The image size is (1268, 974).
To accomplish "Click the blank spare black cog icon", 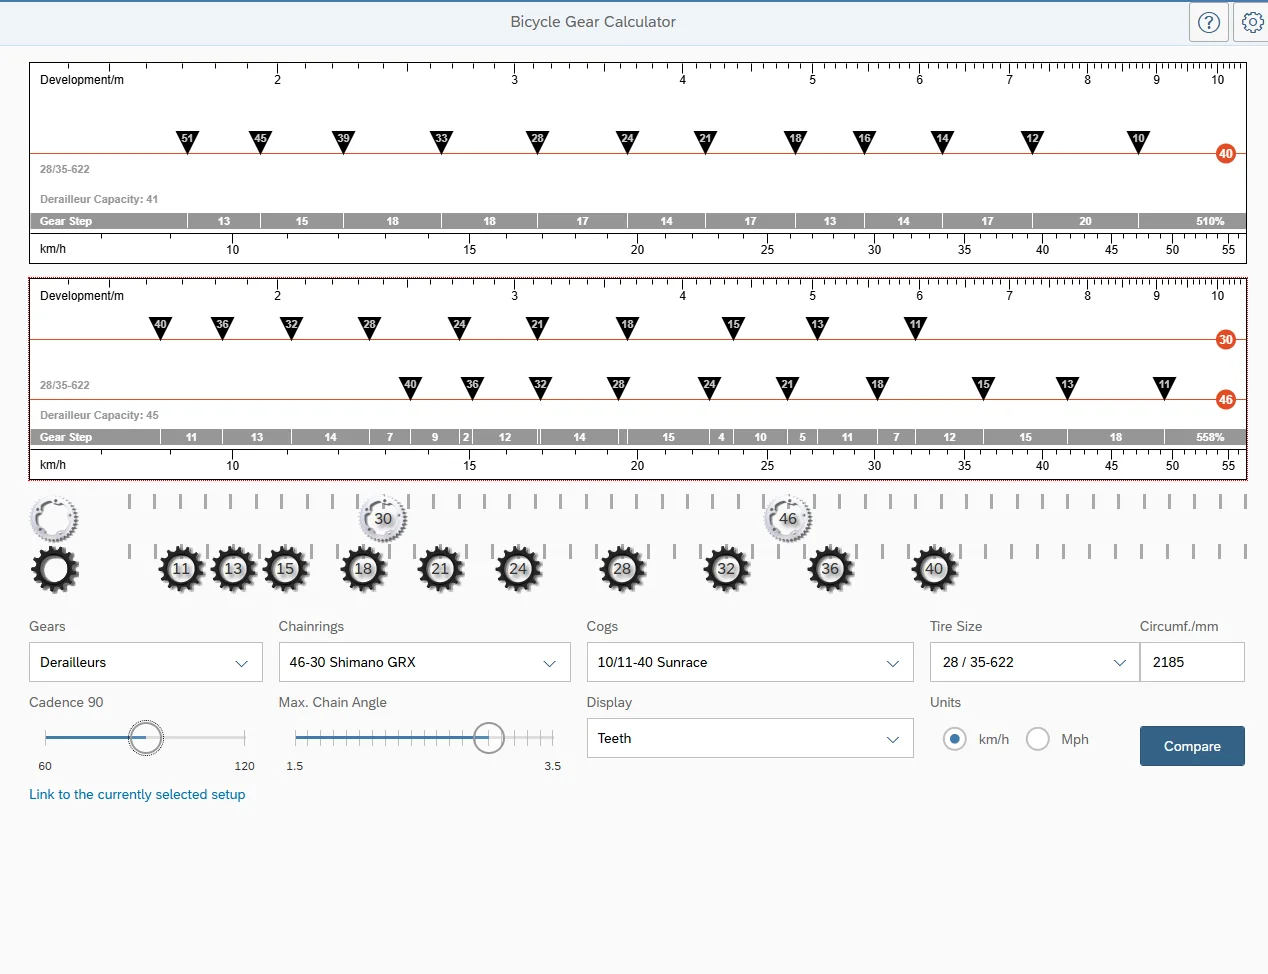I will coord(54,570).
